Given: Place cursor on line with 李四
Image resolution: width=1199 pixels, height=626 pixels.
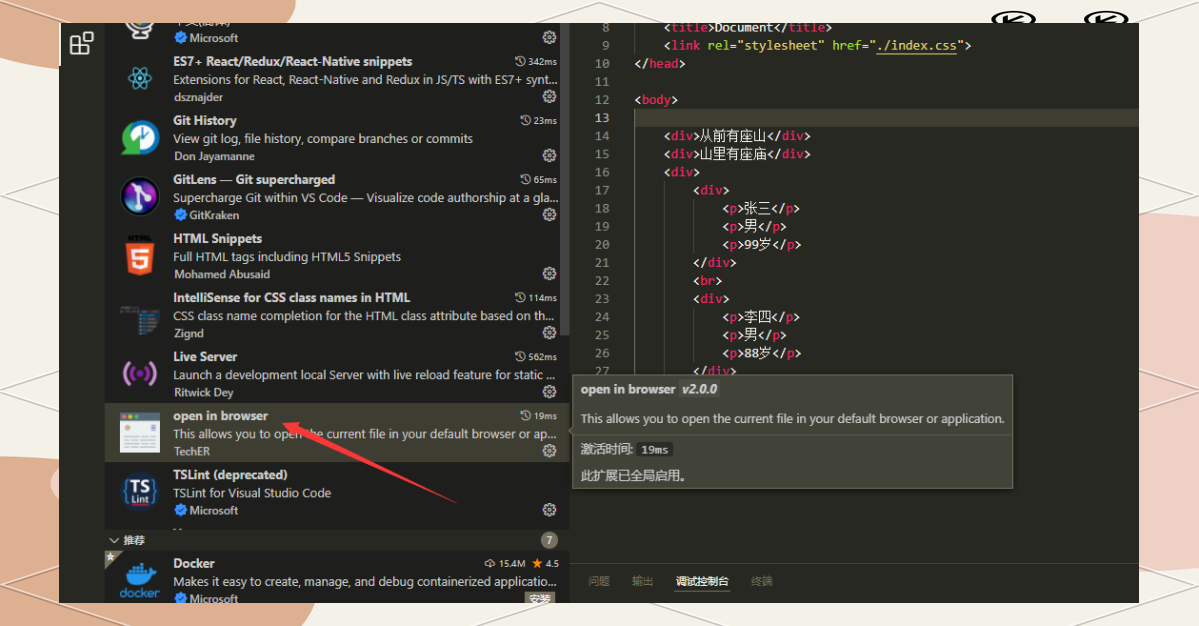Looking at the screenshot, I should [761, 316].
